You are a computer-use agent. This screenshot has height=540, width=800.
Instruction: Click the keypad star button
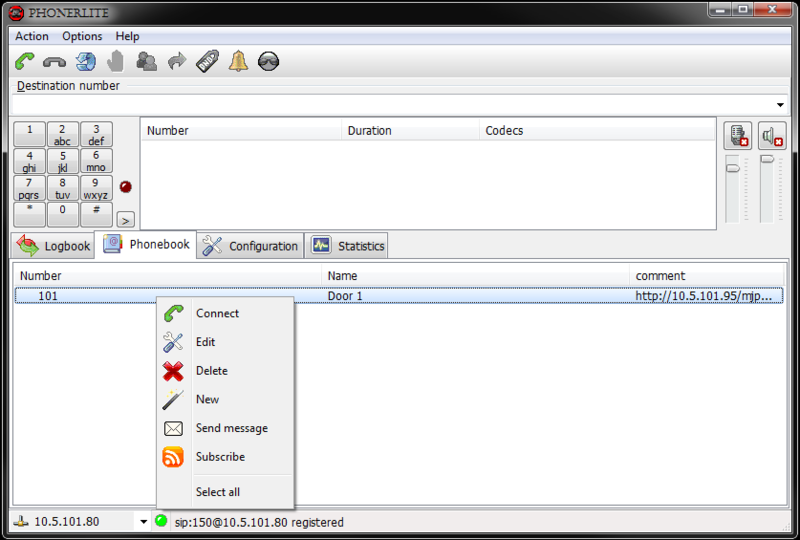(29, 214)
